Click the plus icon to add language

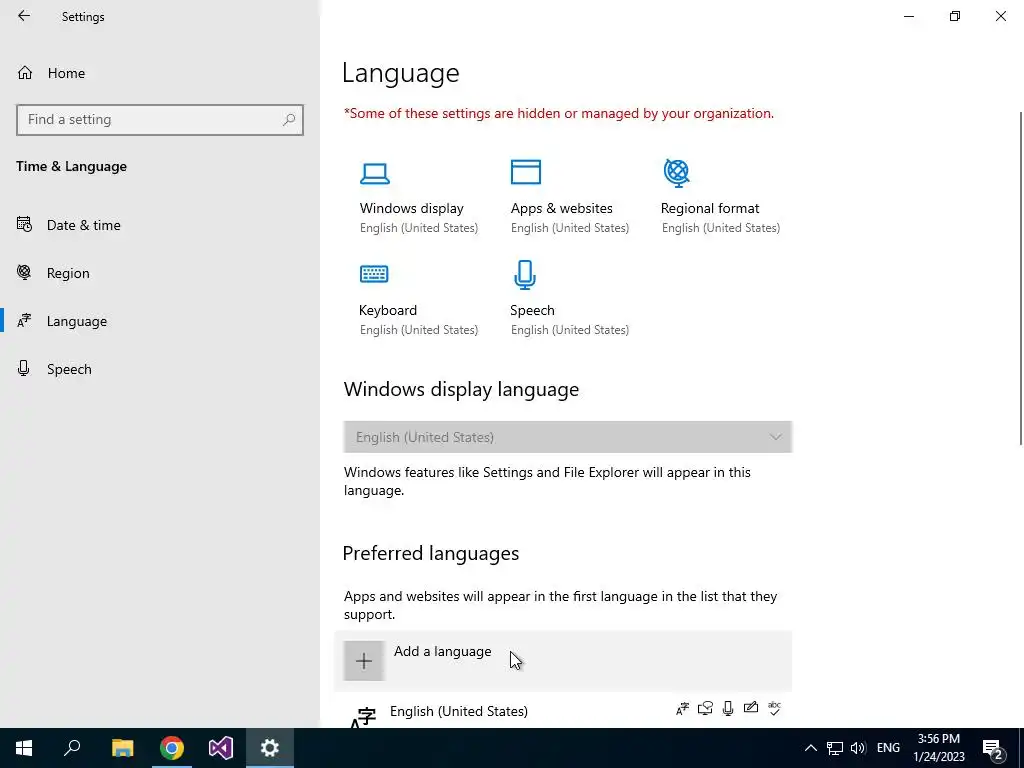[364, 661]
